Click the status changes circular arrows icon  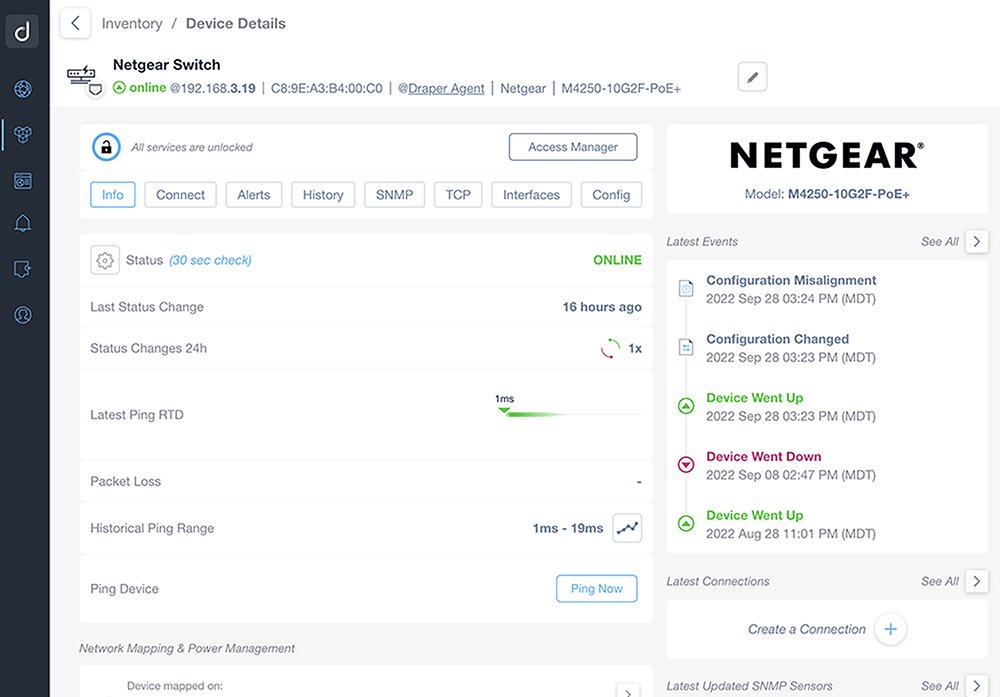coord(610,348)
